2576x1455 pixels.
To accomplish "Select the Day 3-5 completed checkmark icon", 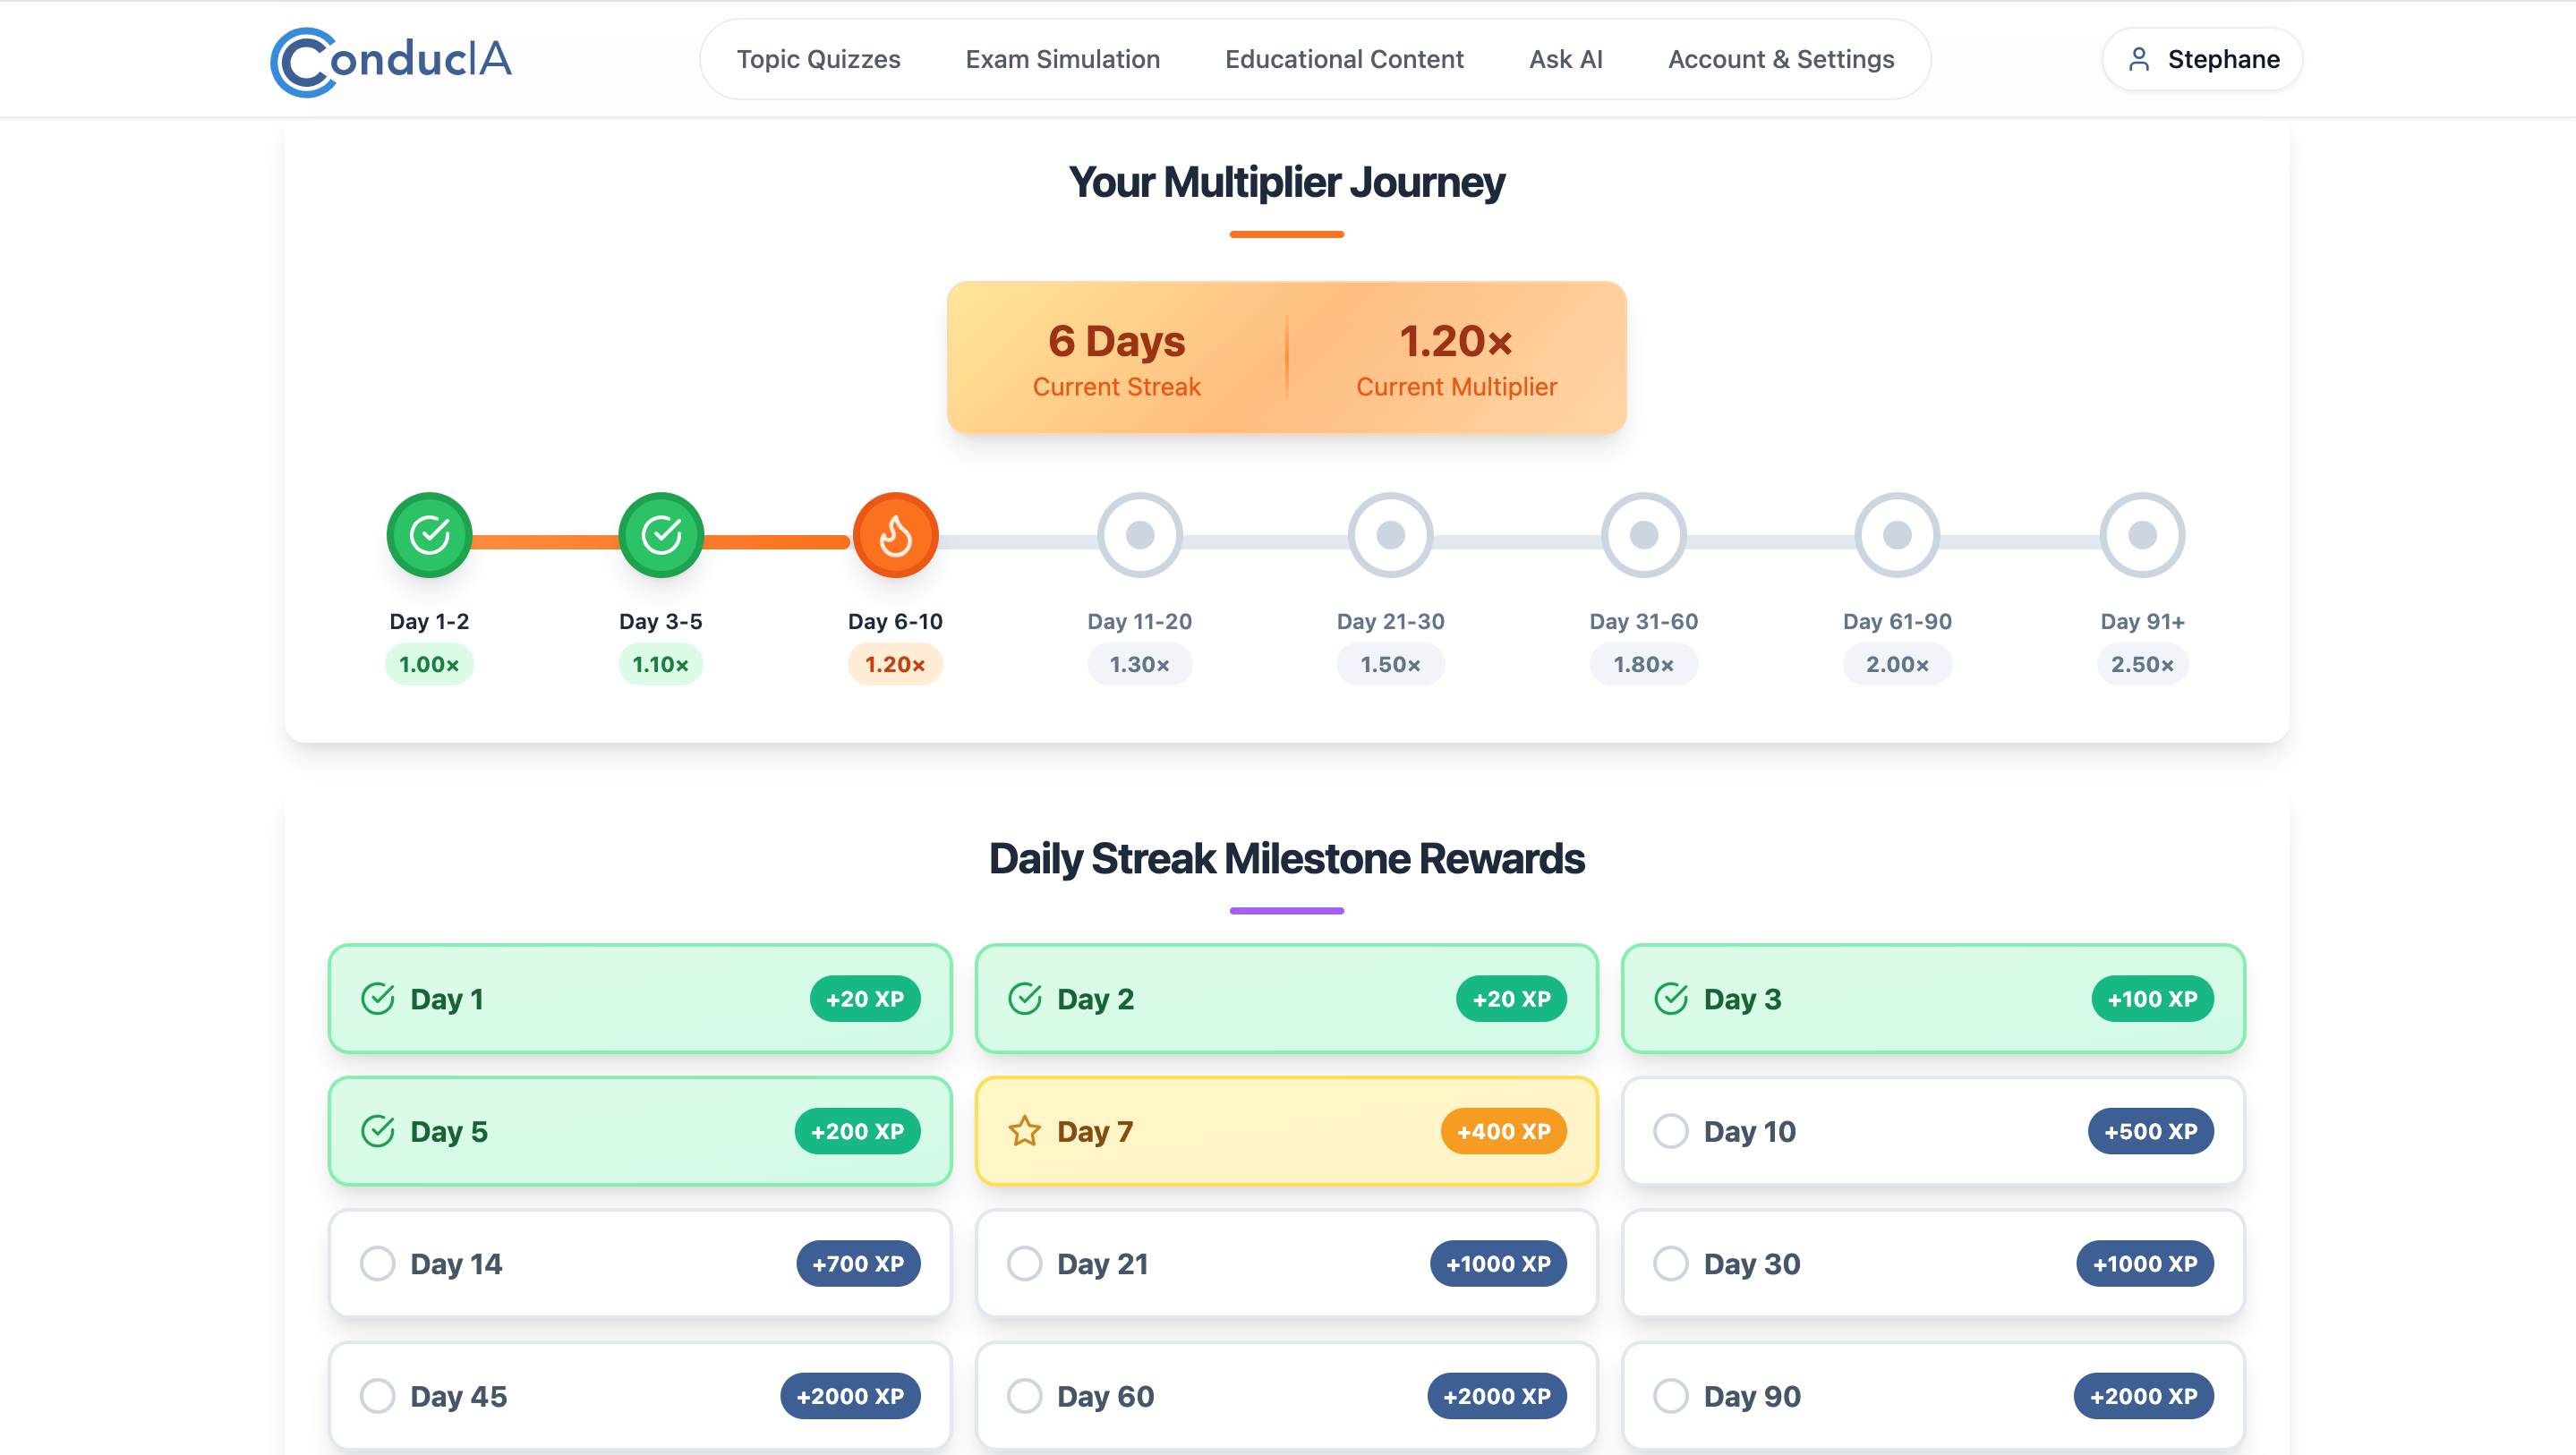I will pyautogui.click(x=660, y=534).
